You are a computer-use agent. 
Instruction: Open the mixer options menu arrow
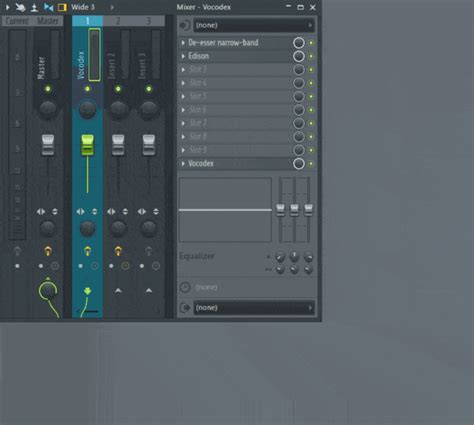click(x=7, y=7)
